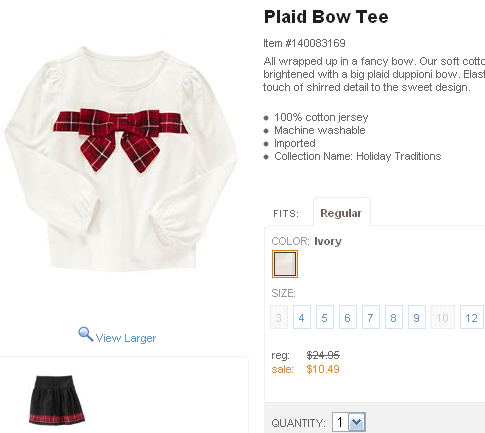Viewport: 485px width, 433px height.
Task: Select size 7 box
Action: click(371, 317)
